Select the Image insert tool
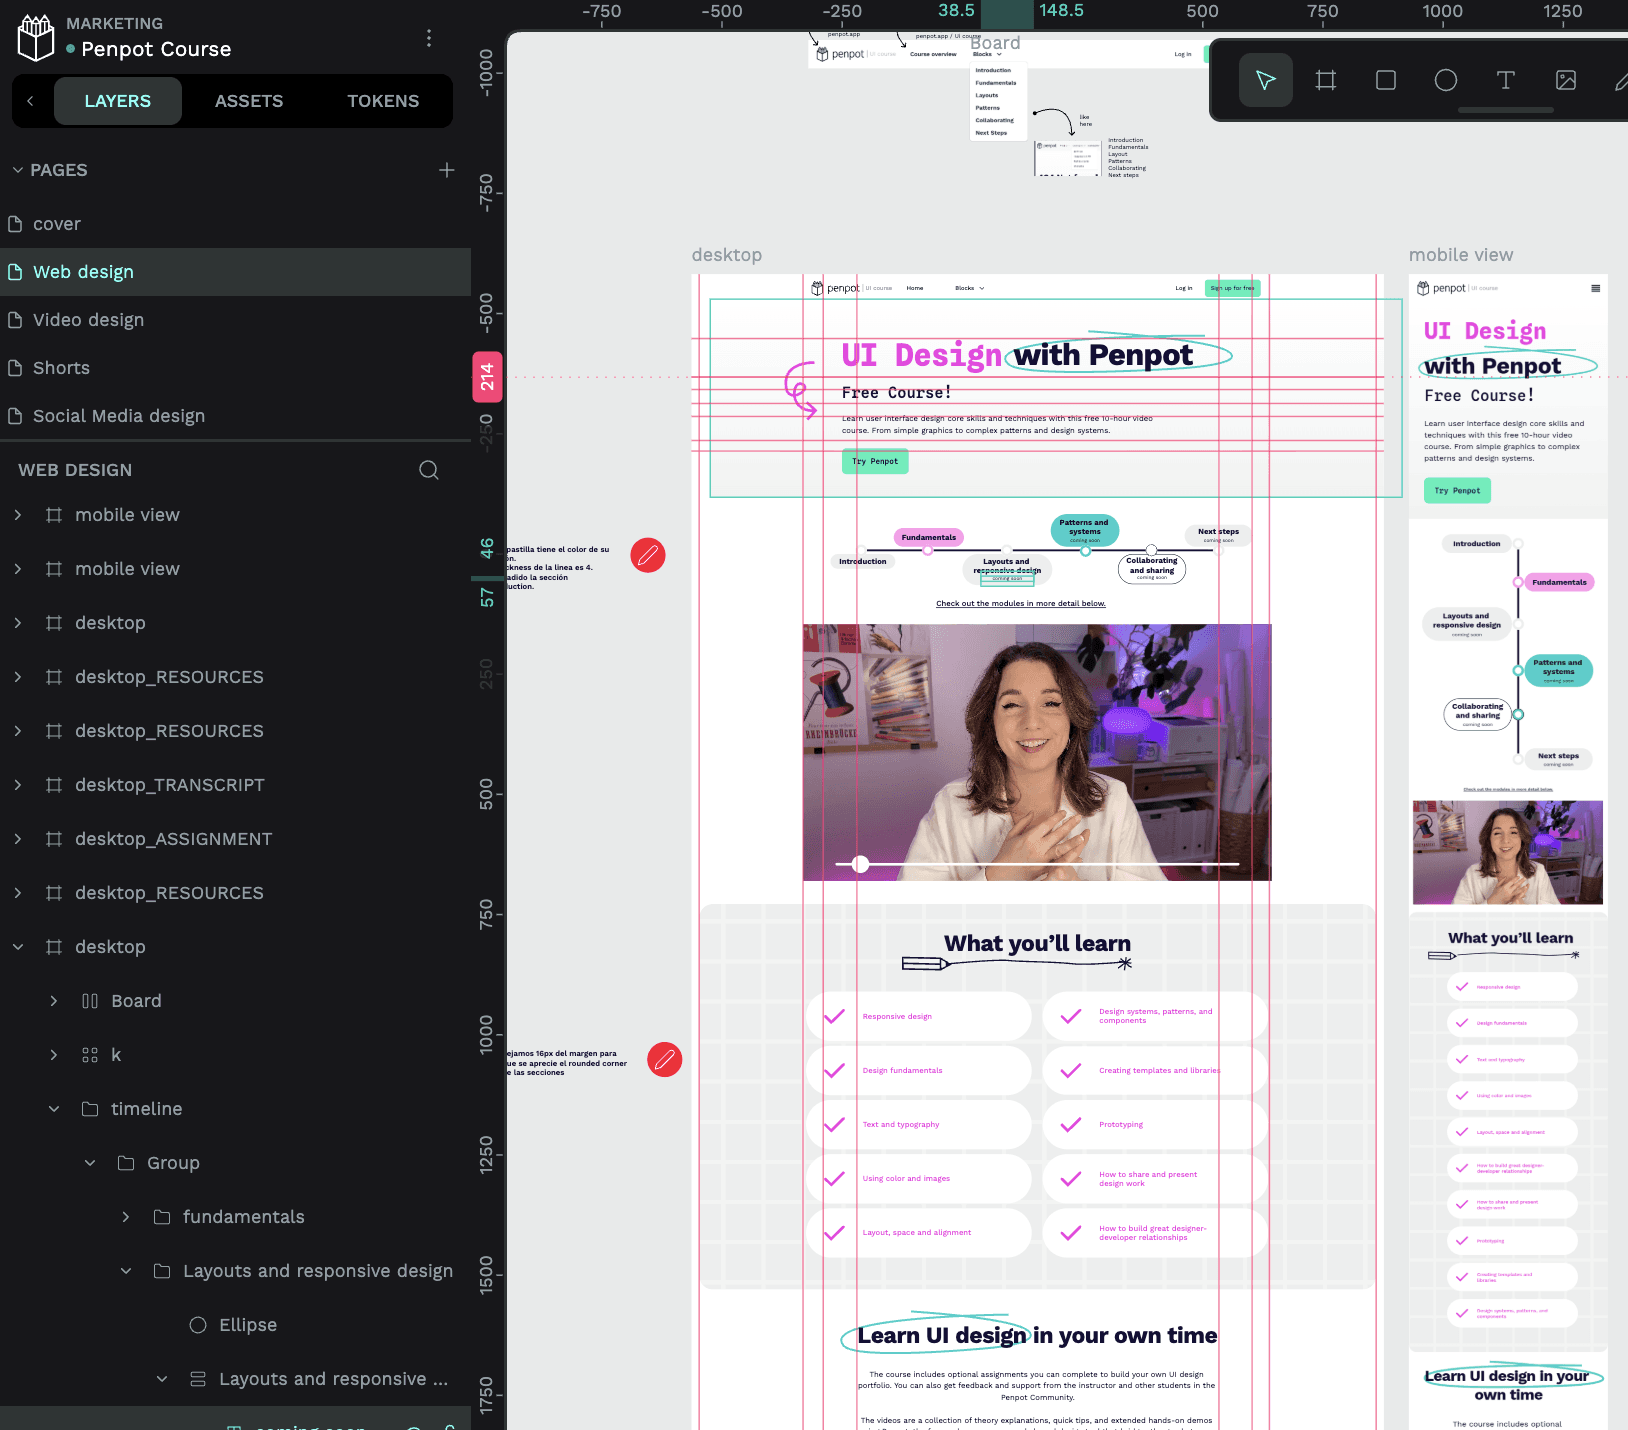This screenshot has height=1430, width=1628. 1566,80
